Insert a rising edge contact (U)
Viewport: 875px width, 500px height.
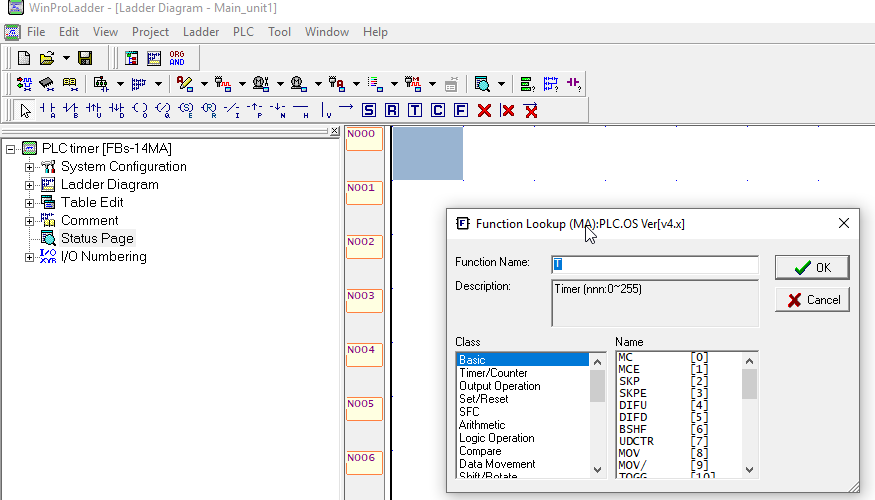pos(94,110)
